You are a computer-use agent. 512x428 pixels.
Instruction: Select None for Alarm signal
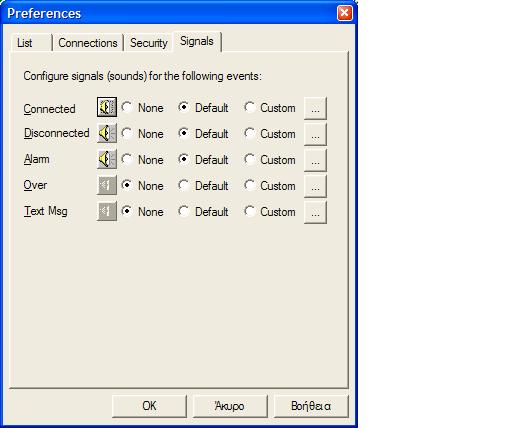click(x=142, y=160)
